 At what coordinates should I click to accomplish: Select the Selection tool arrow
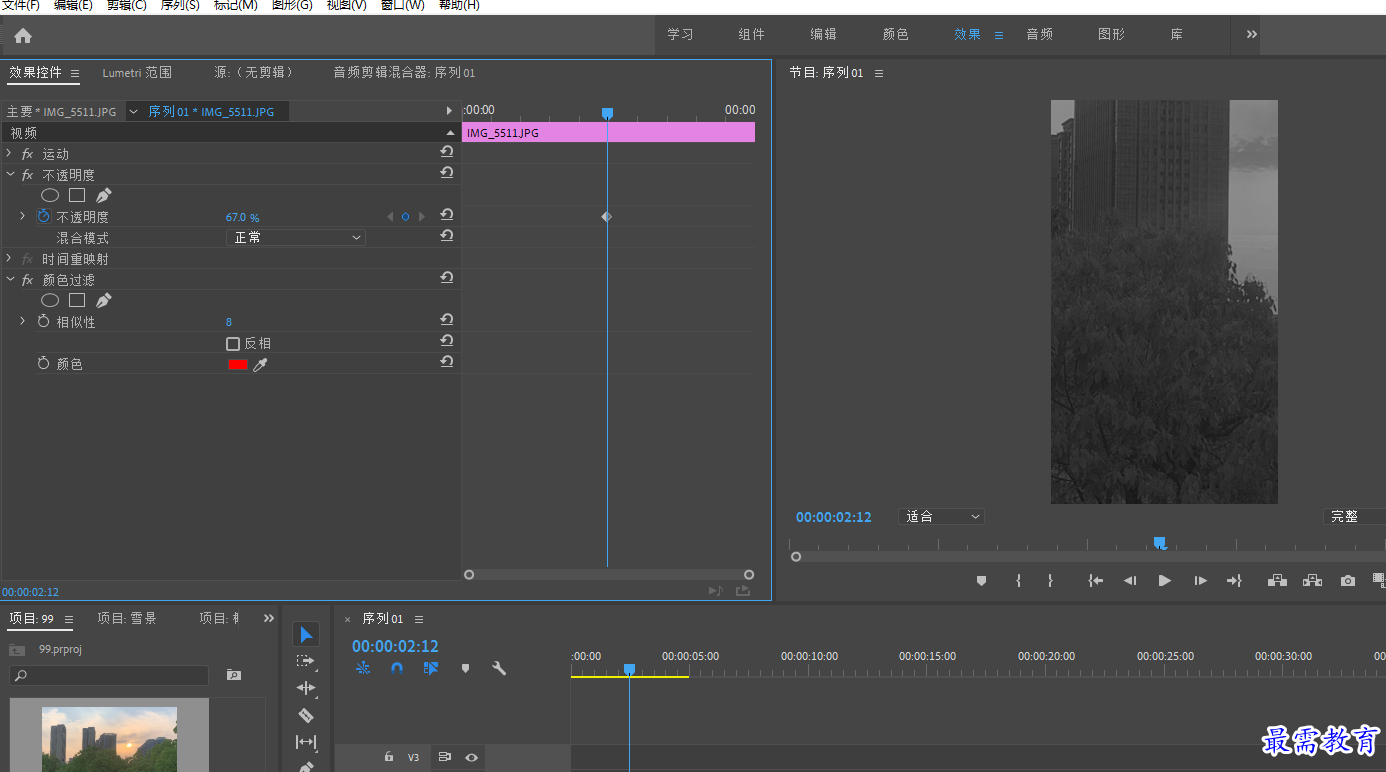click(x=306, y=634)
